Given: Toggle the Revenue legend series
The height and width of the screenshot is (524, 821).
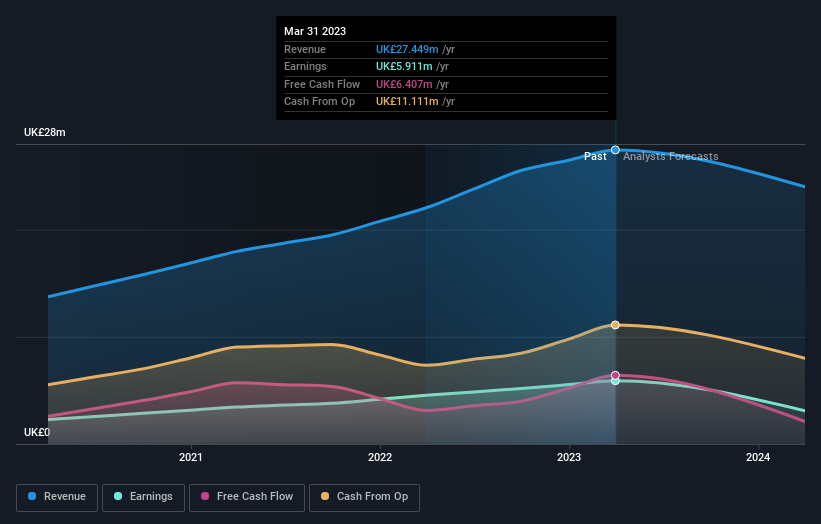Looking at the screenshot, I should 57,497.
